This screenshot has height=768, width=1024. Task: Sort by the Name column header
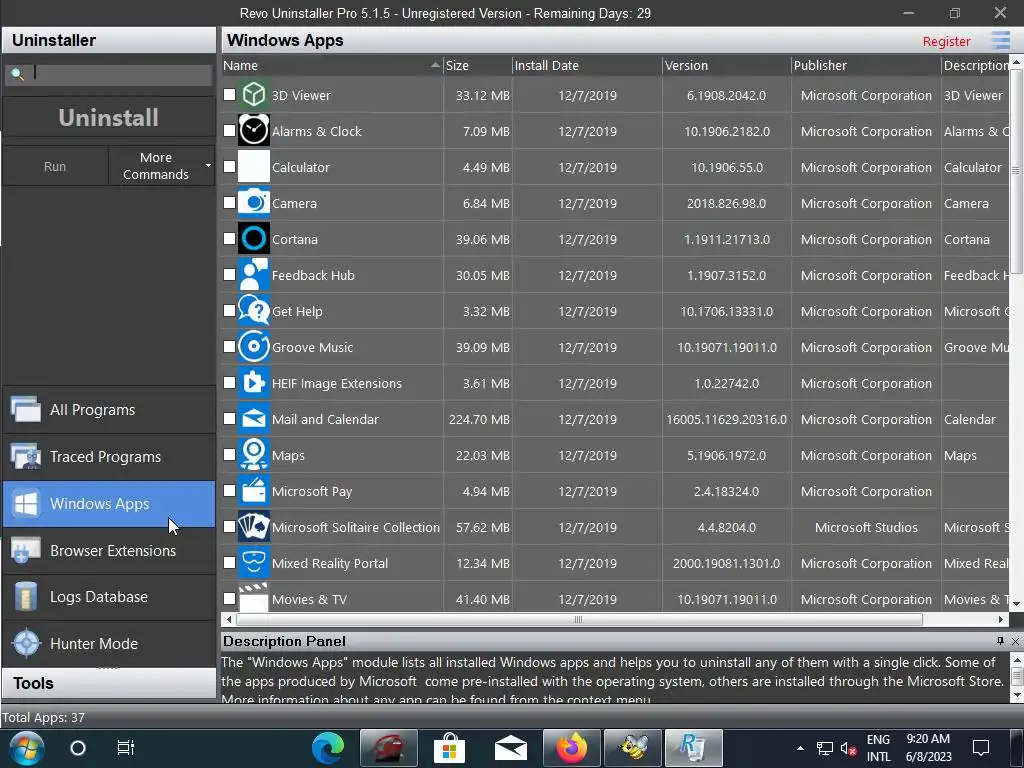click(x=331, y=65)
